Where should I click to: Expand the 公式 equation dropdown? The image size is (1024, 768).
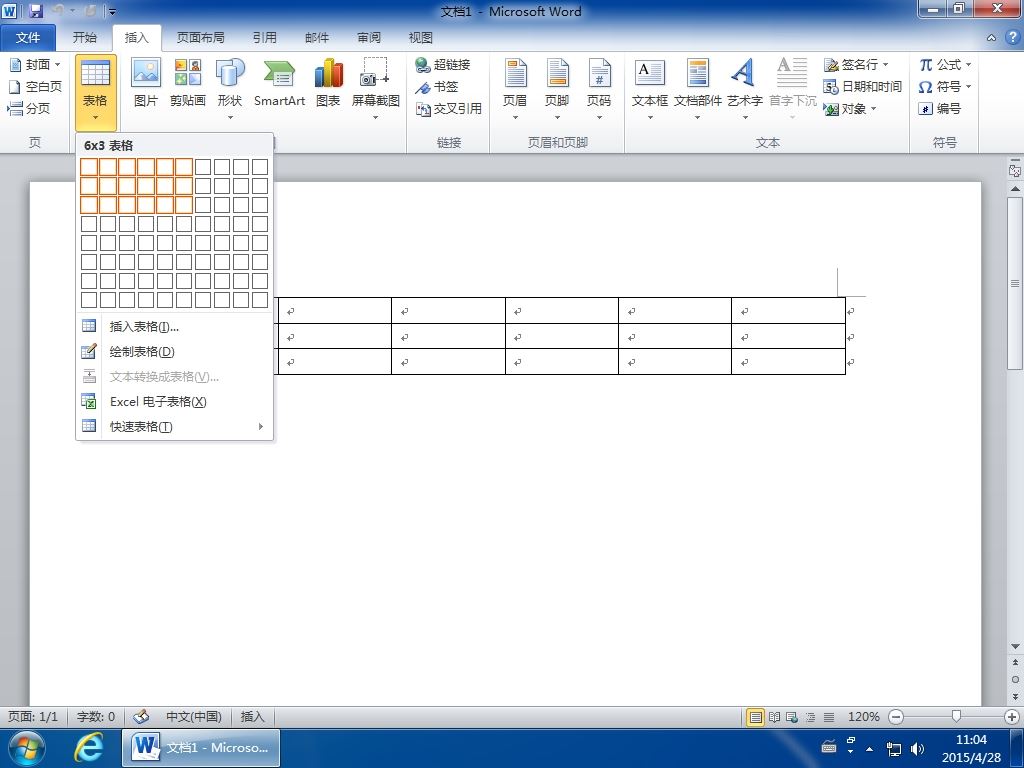coord(968,65)
